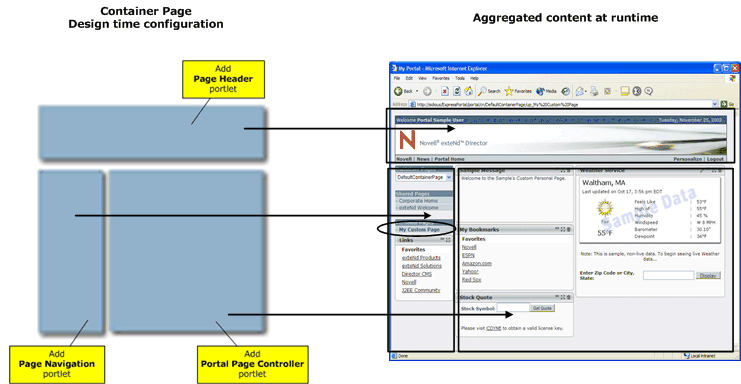Click the History toolbar icon
This screenshot has width=741, height=384.
click(566, 91)
